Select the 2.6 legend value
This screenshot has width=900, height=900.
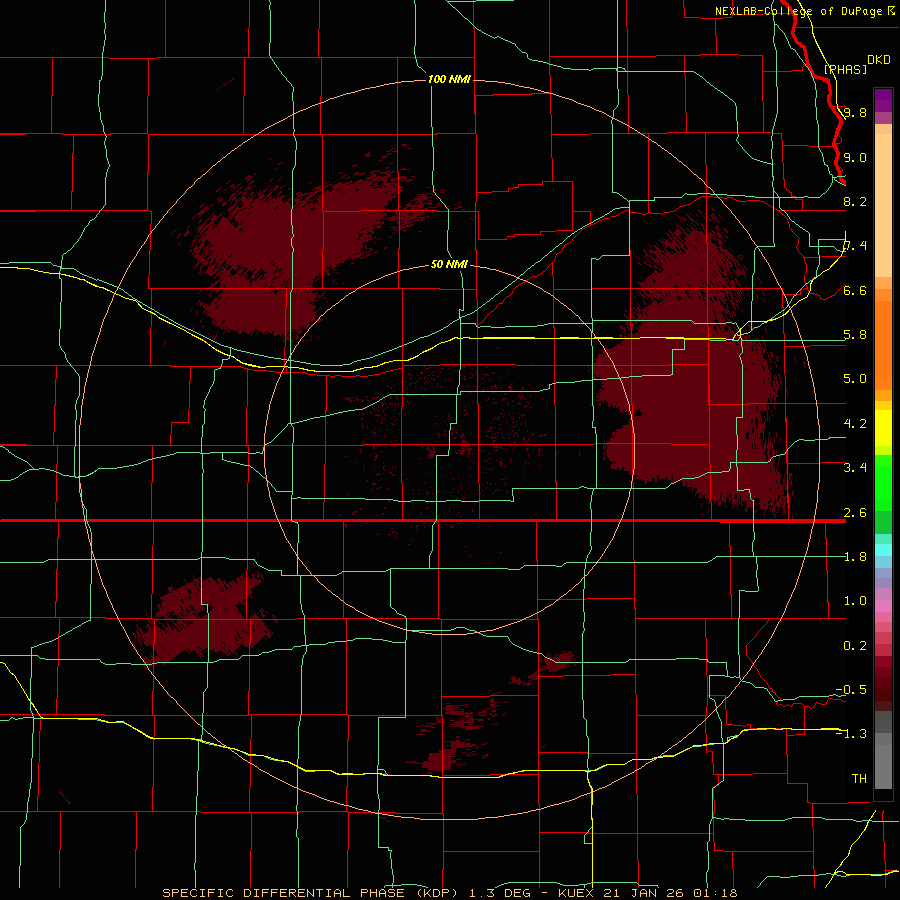click(x=855, y=513)
